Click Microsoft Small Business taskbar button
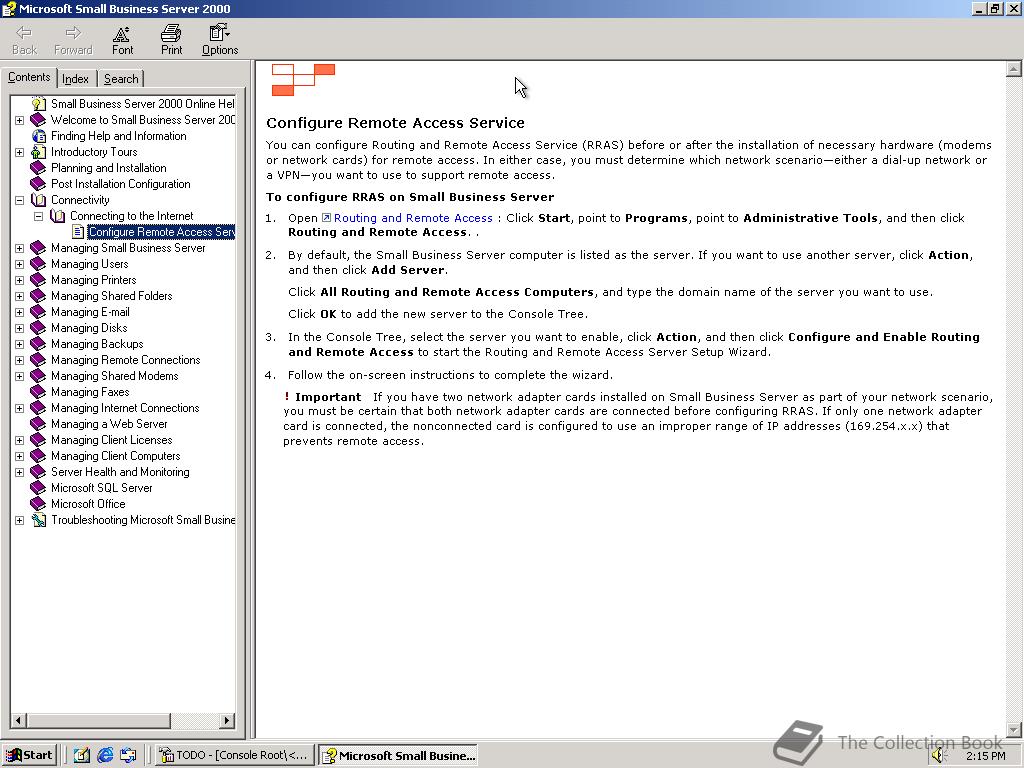 point(398,756)
